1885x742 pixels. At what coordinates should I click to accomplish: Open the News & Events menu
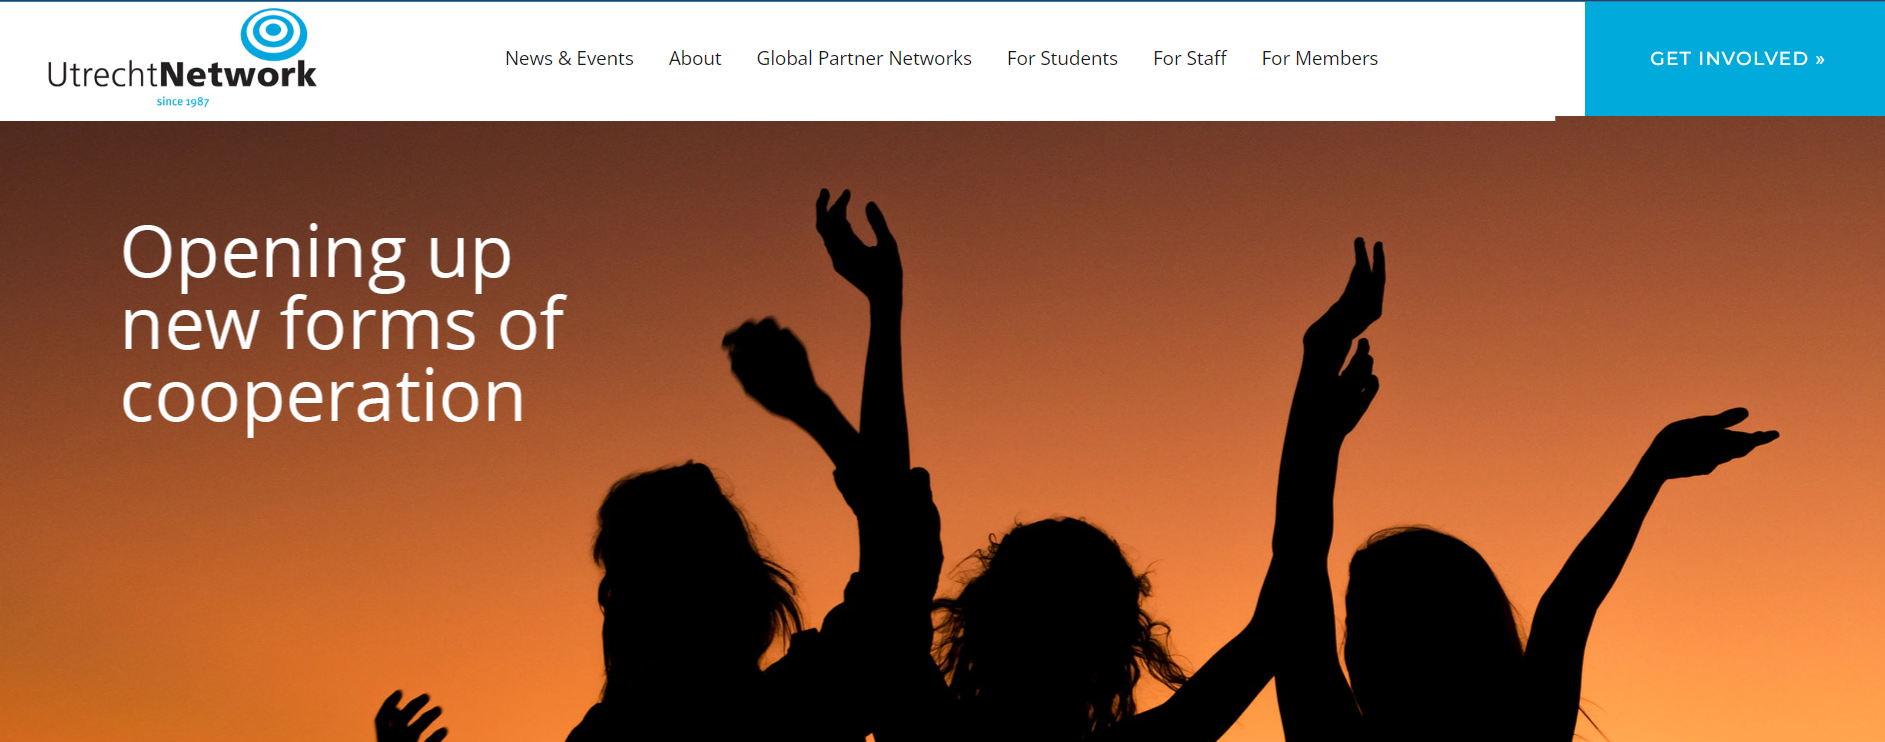(x=569, y=58)
